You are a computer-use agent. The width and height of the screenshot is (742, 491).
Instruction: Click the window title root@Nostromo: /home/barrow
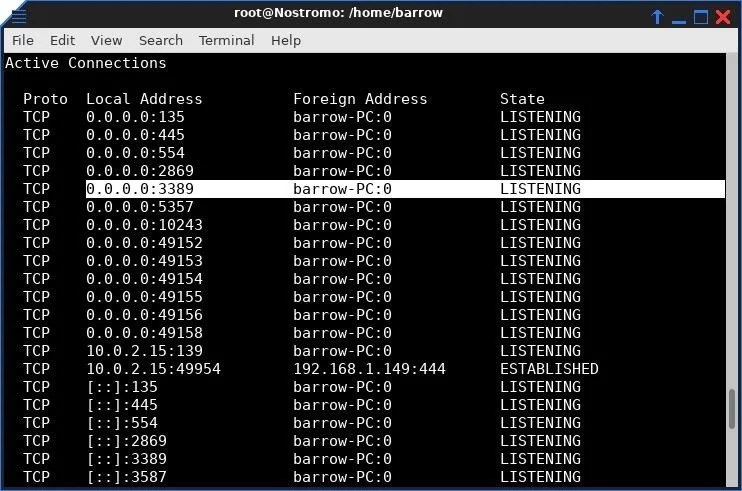click(x=338, y=13)
